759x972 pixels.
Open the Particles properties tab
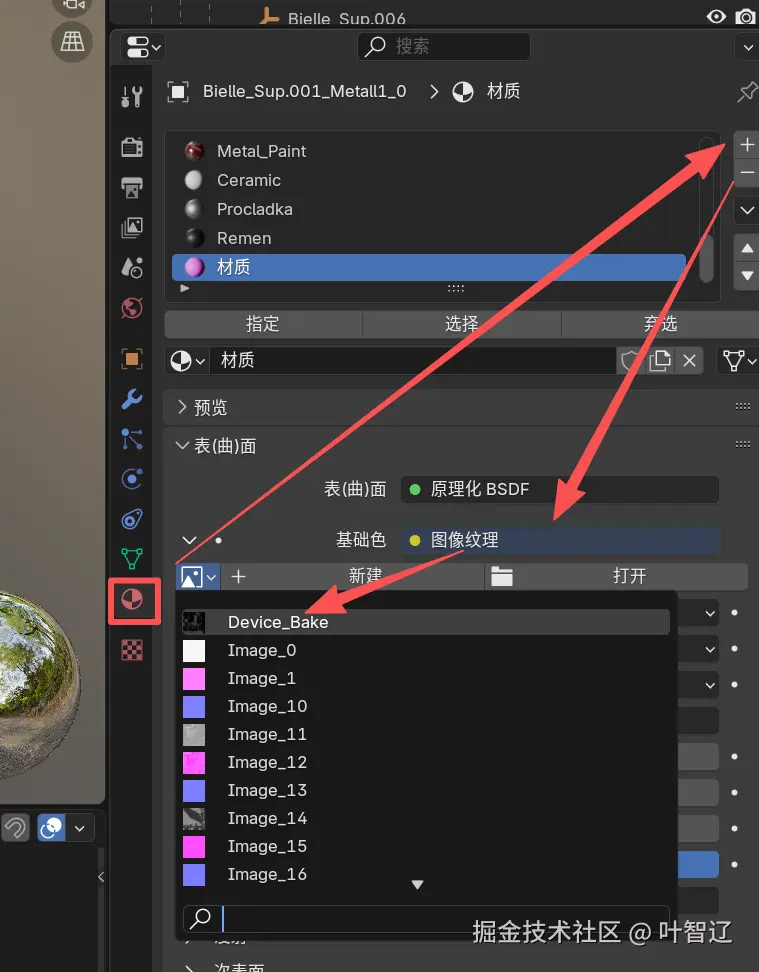(x=131, y=439)
